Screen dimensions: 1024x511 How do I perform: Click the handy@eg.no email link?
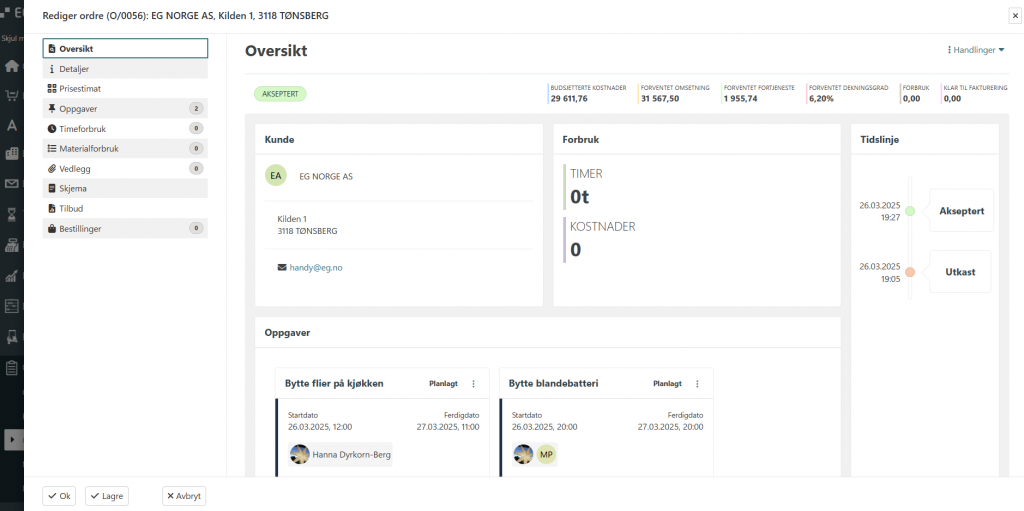click(x=316, y=268)
